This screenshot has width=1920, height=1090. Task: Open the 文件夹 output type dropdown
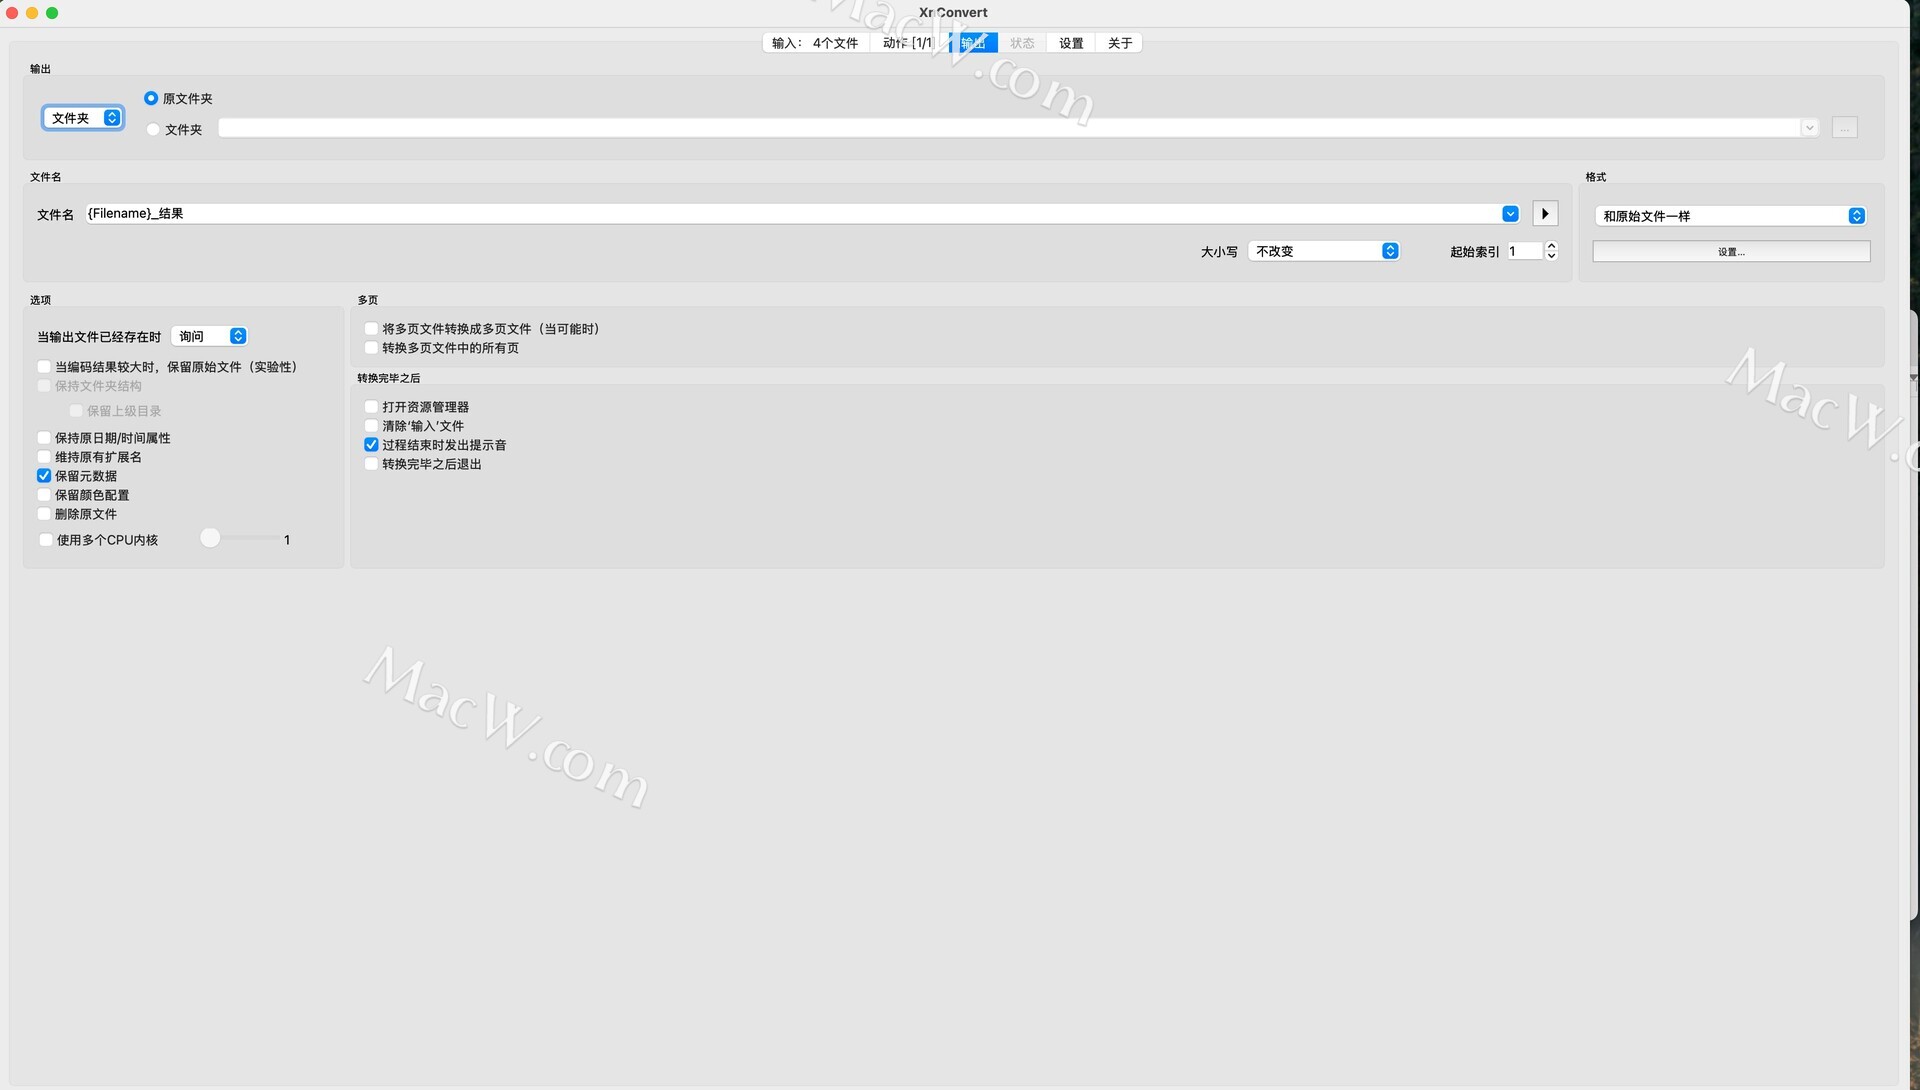84,118
